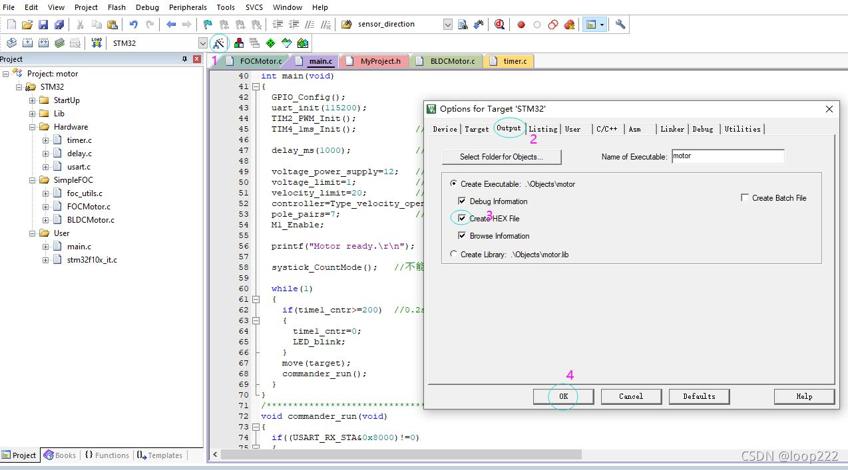Insert a bookmark with the flag icon
Viewport: 848px width, 470px height.
(208, 24)
